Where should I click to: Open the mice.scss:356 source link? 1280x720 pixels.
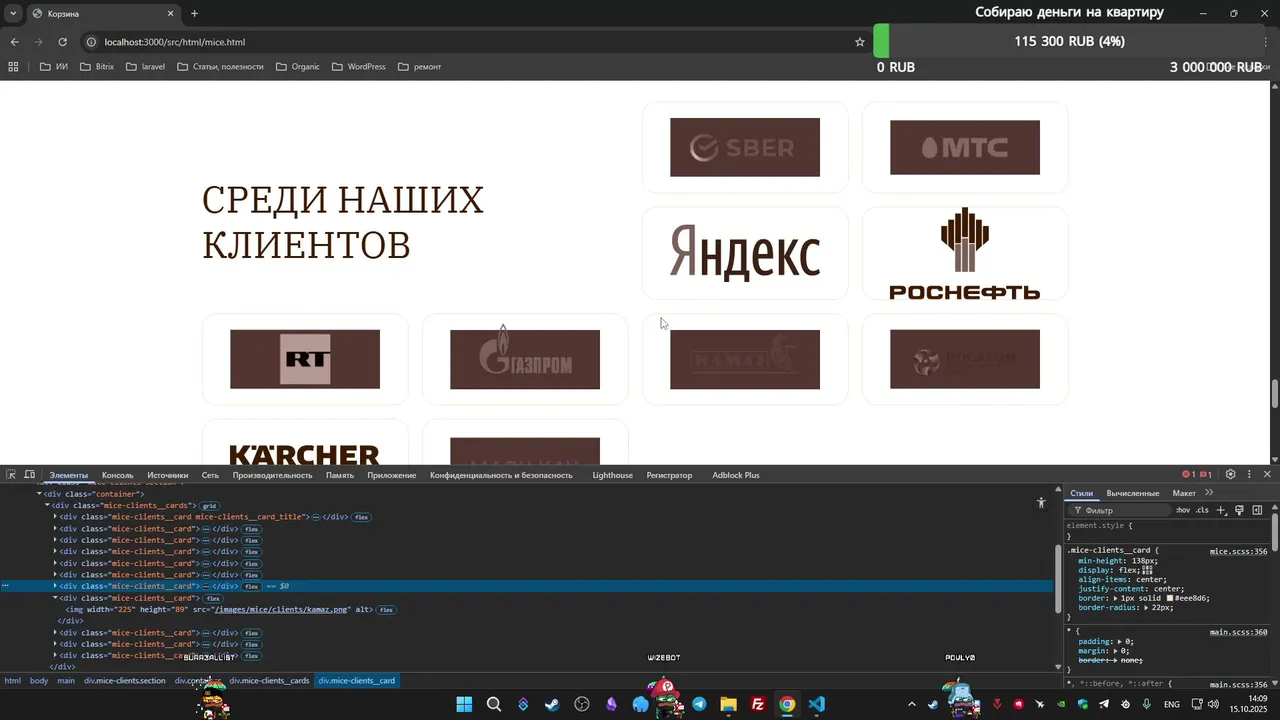pyautogui.click(x=1238, y=551)
